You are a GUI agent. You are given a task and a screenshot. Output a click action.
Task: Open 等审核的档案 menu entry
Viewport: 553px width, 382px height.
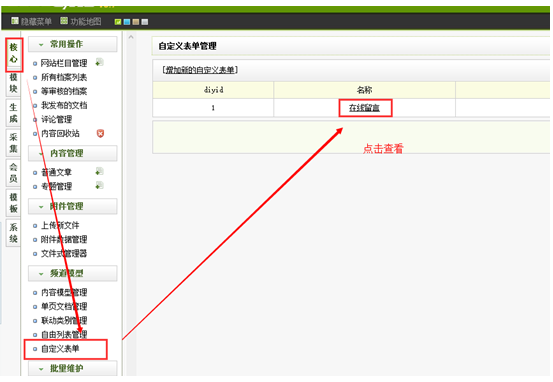coord(64,91)
